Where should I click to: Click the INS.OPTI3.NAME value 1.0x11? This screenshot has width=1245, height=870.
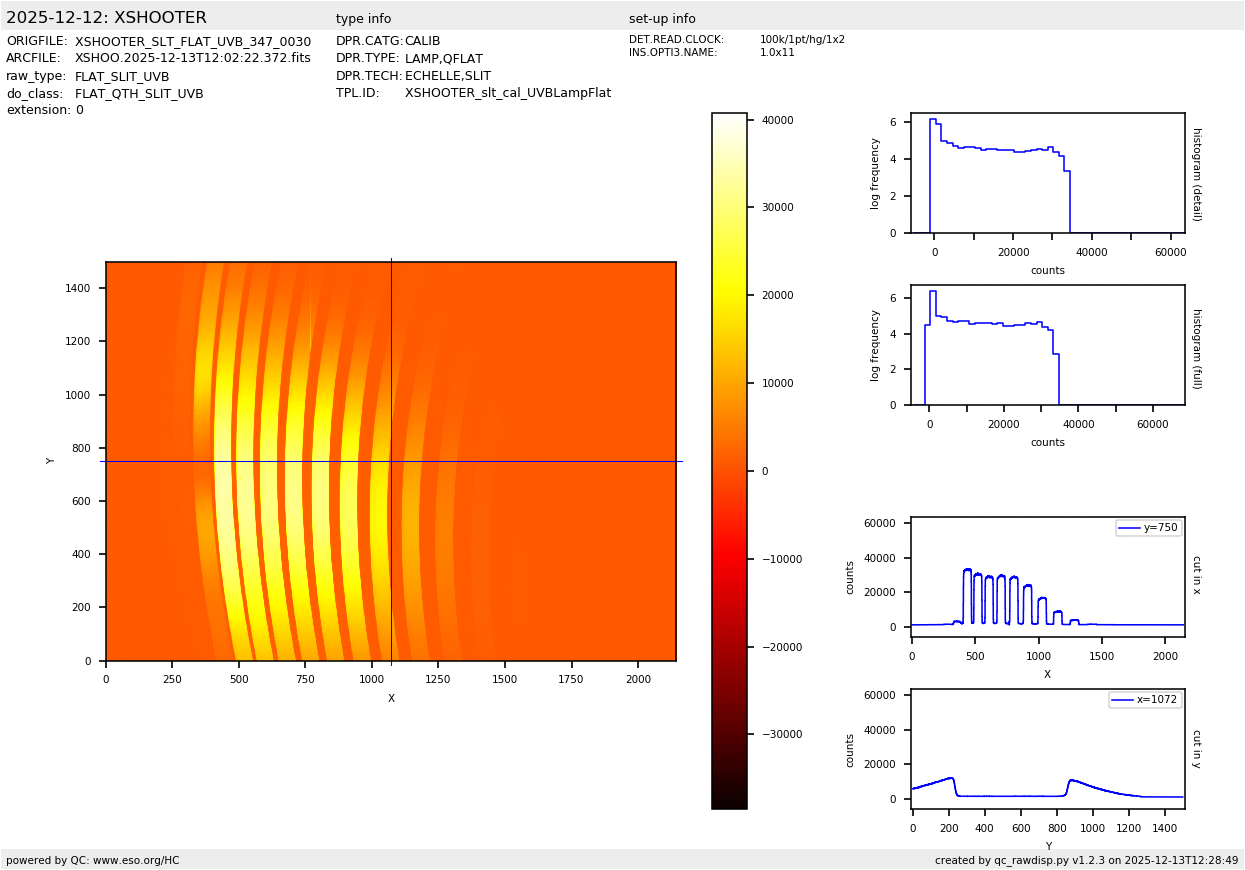point(777,53)
